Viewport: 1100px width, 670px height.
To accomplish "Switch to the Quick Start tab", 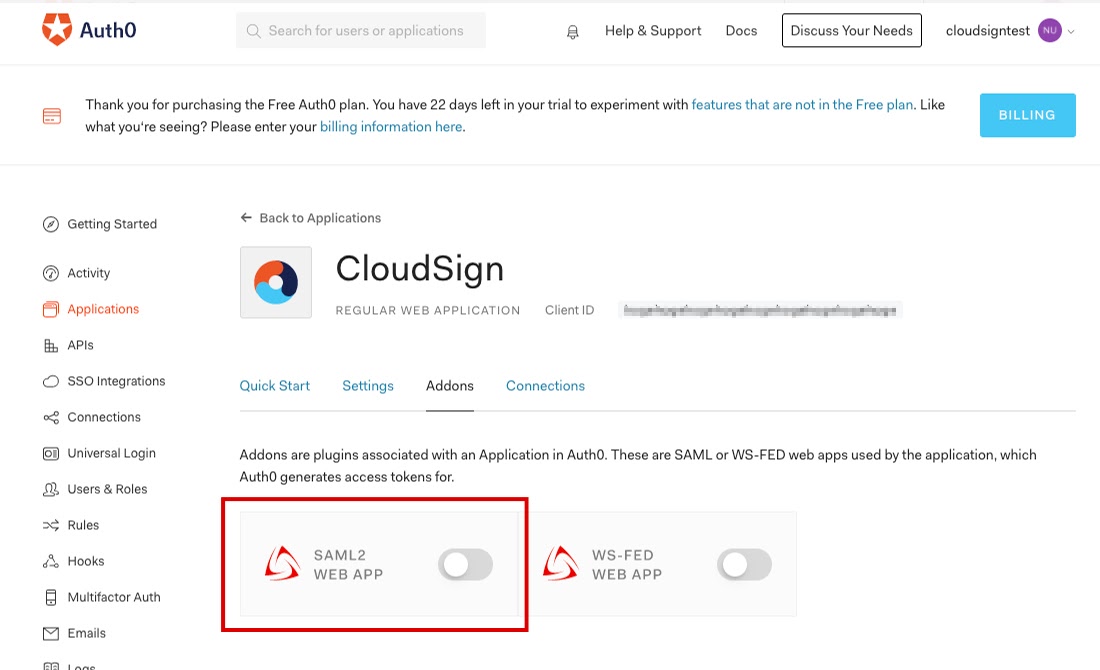I will (x=274, y=386).
